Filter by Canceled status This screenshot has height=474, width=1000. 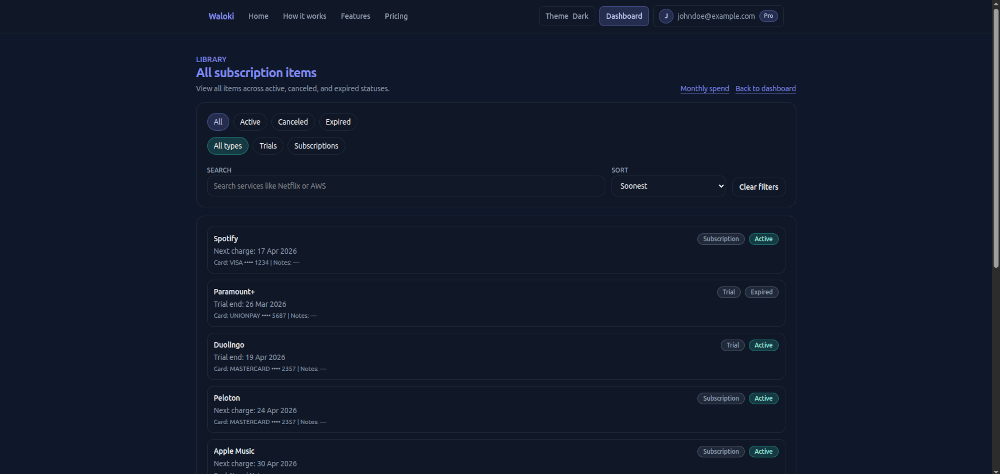[x=293, y=122]
